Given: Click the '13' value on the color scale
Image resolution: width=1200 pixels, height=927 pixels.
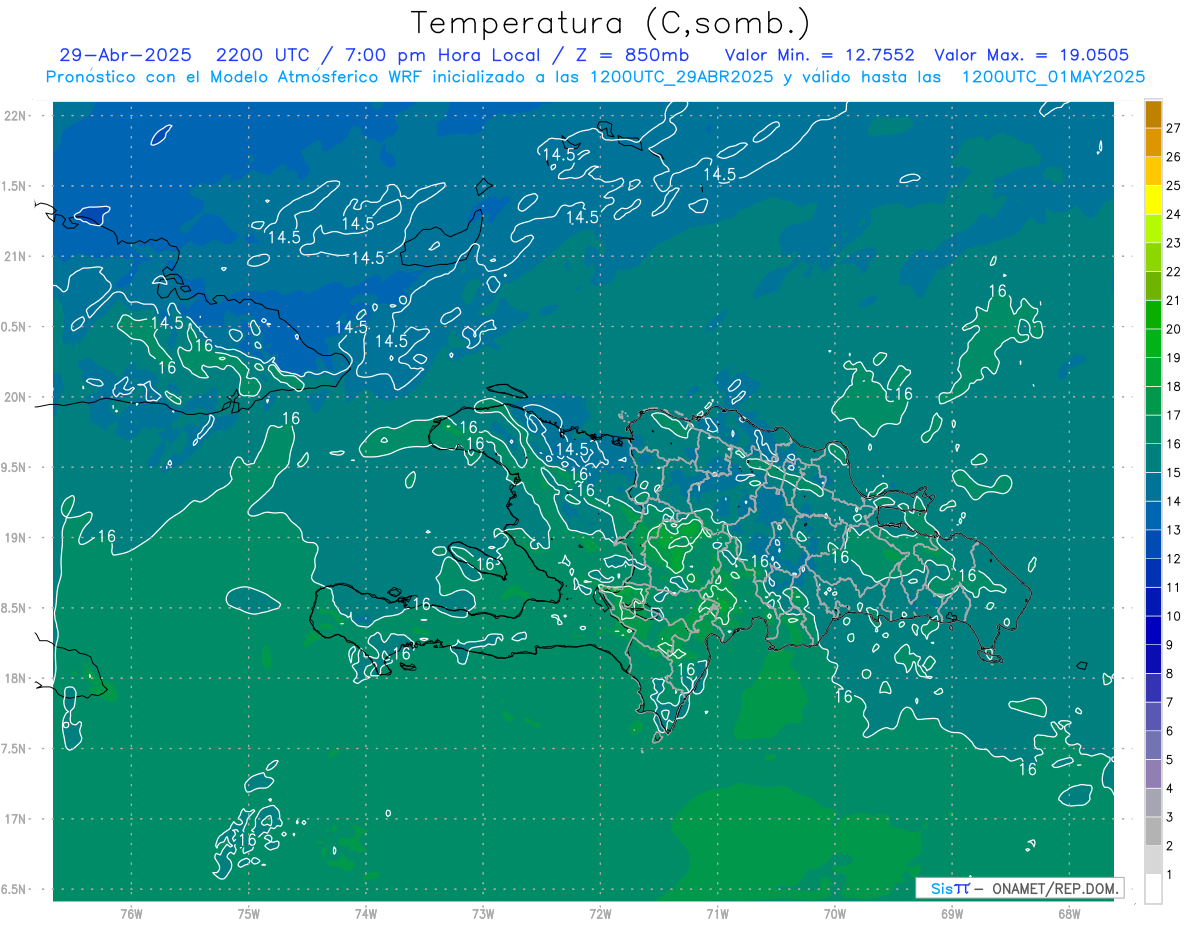Looking at the screenshot, I should click(1174, 530).
